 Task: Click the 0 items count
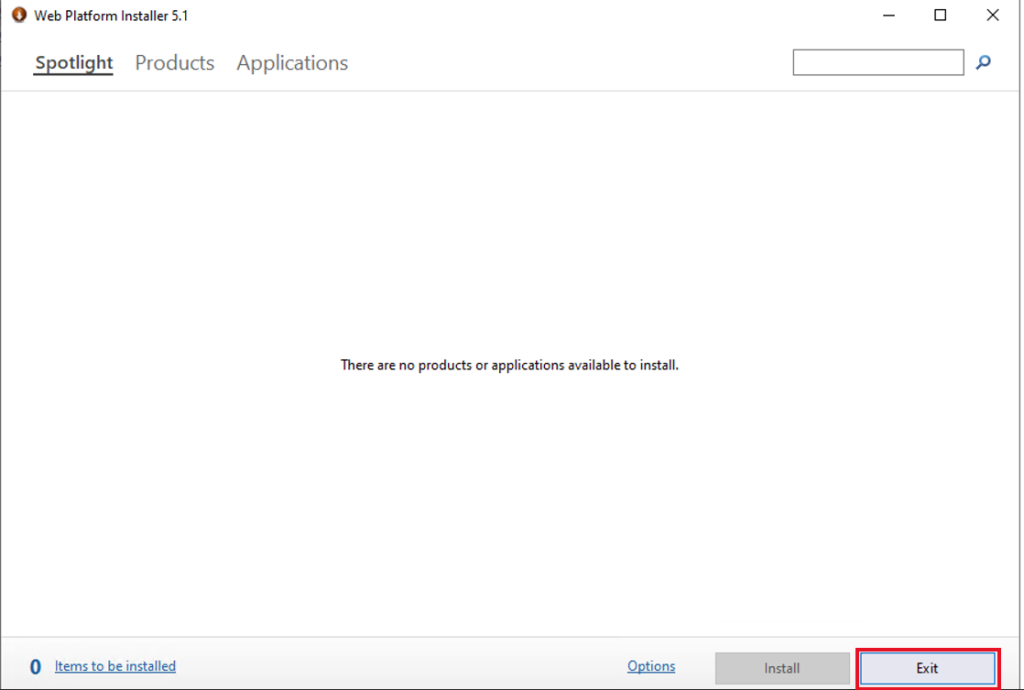pyautogui.click(x=35, y=666)
